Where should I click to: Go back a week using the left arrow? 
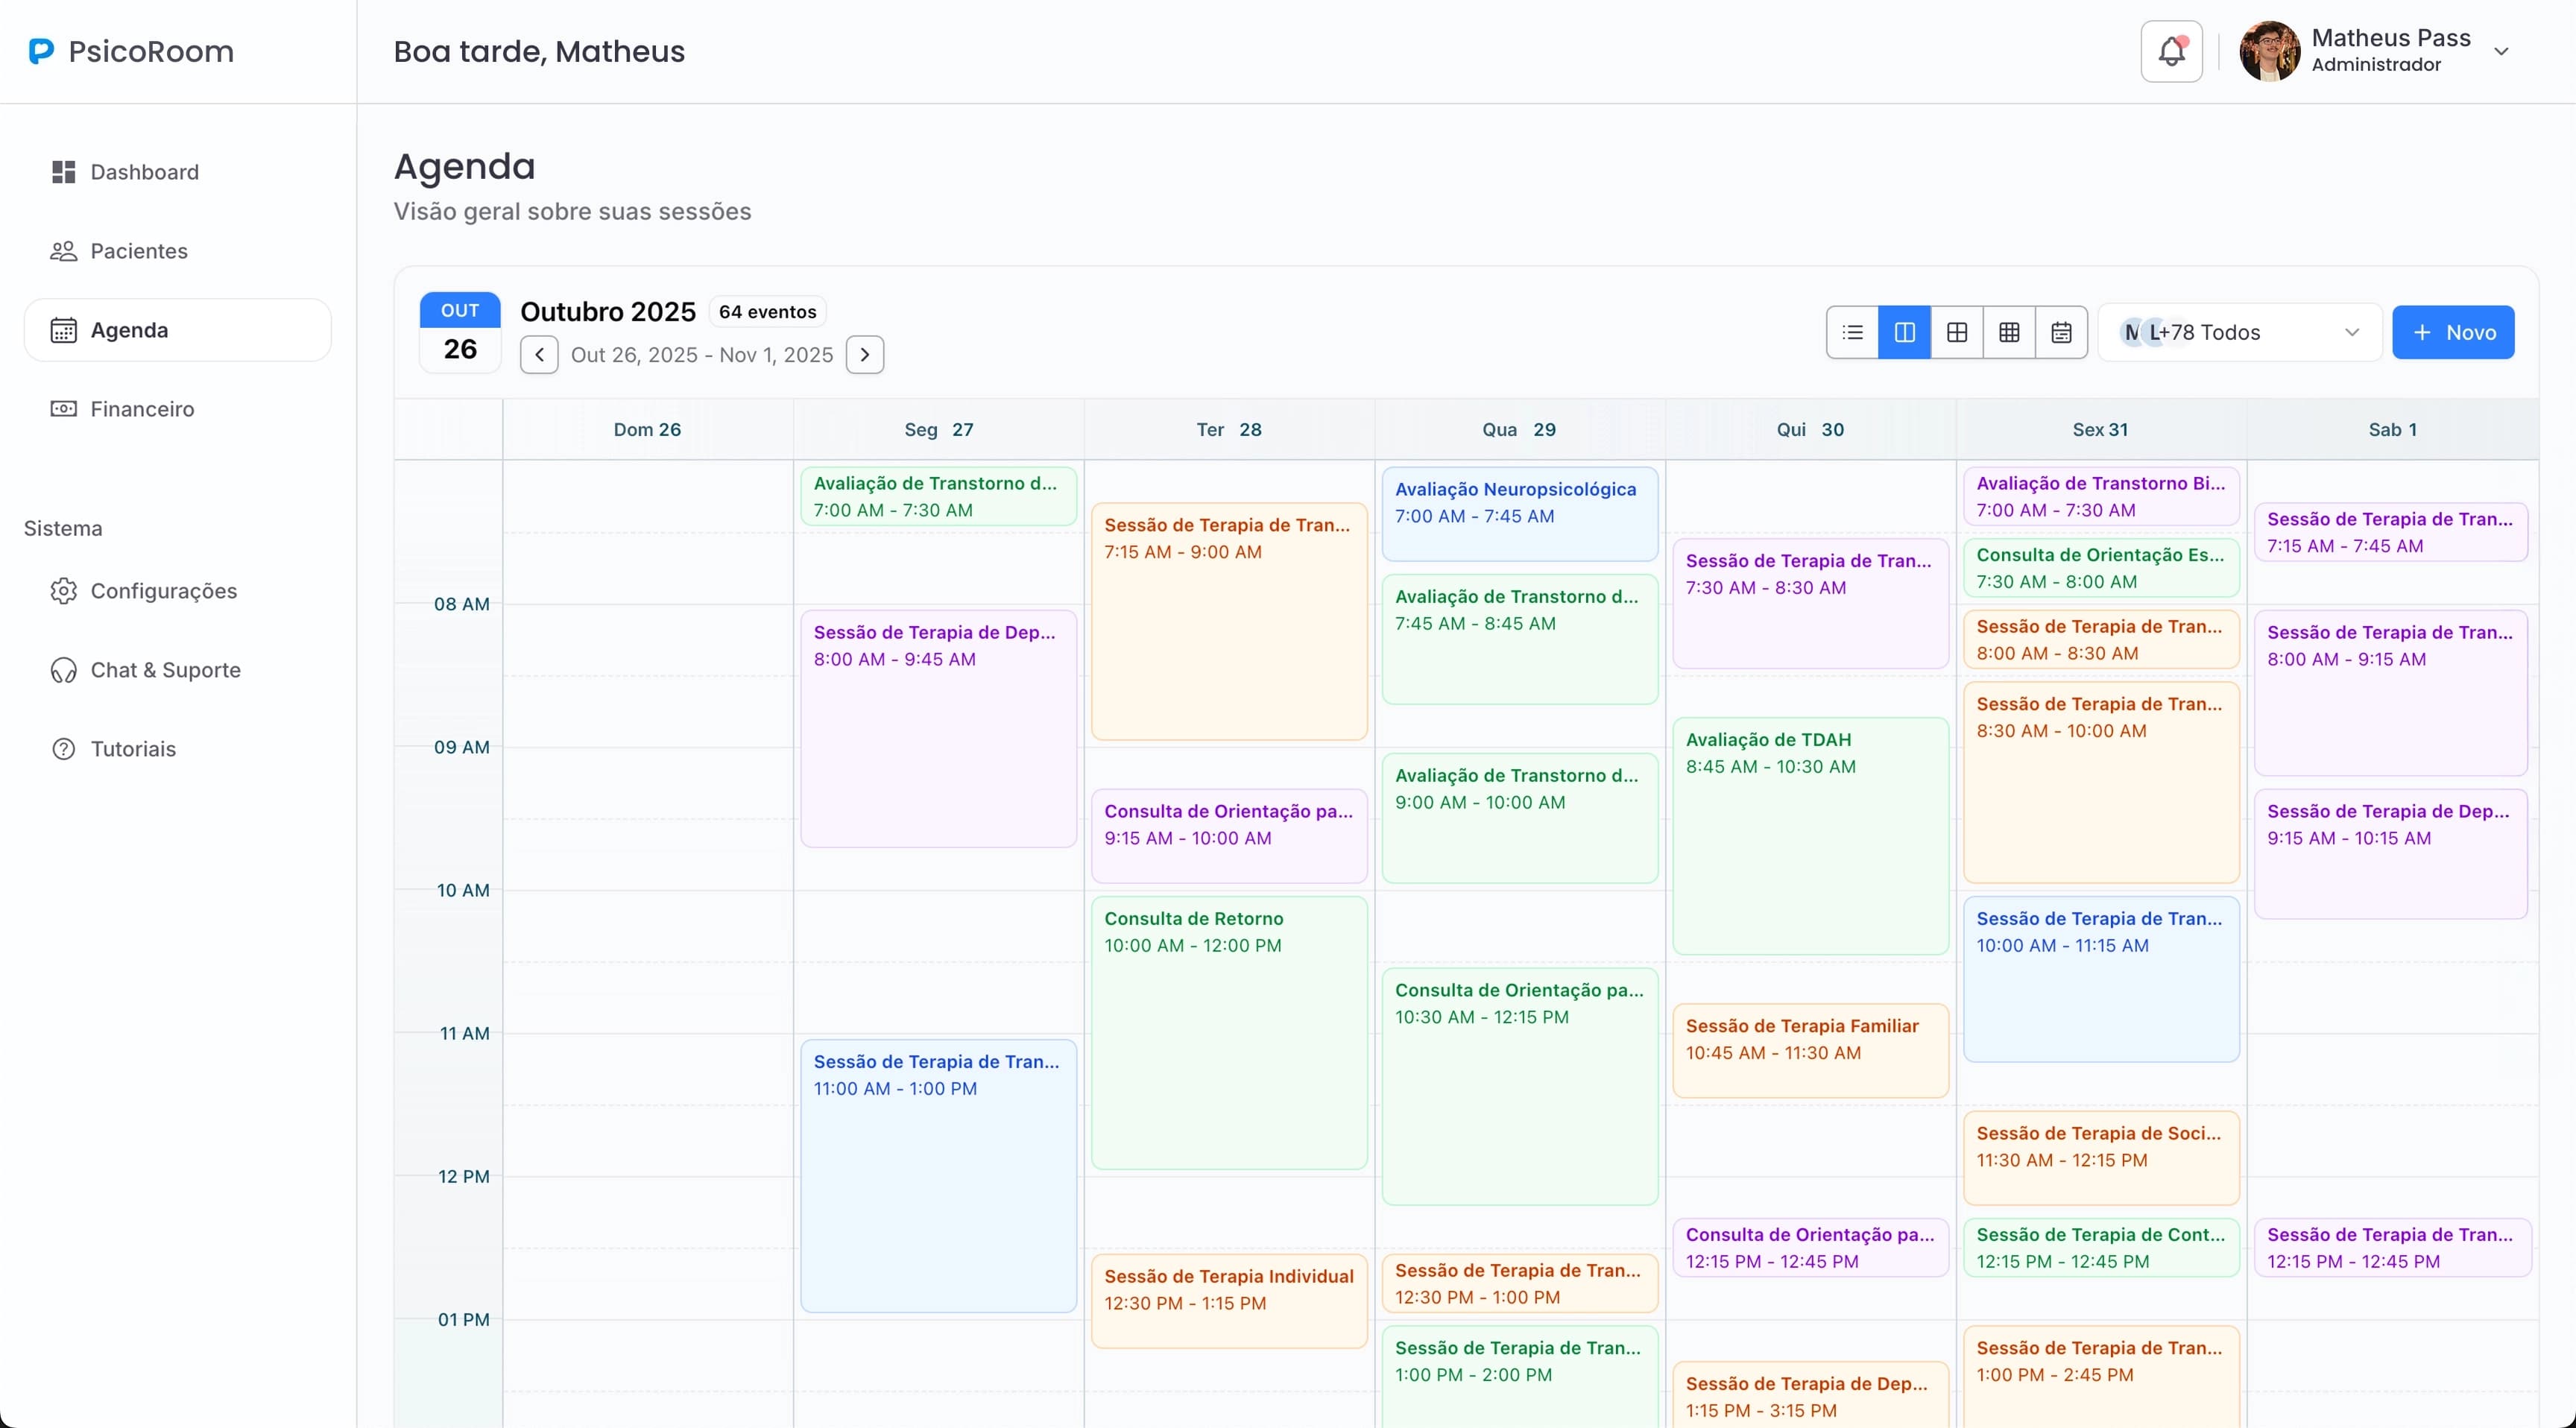point(539,355)
